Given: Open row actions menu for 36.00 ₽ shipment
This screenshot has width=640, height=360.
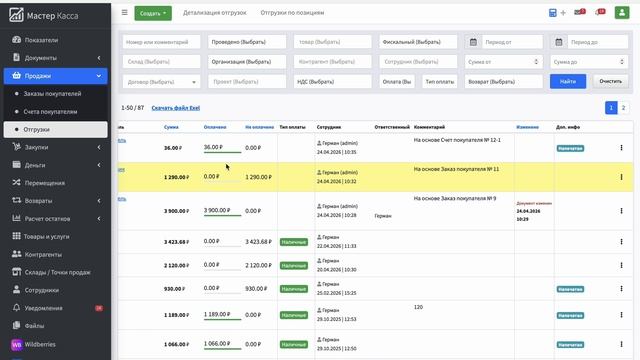Looking at the screenshot, I should [621, 148].
